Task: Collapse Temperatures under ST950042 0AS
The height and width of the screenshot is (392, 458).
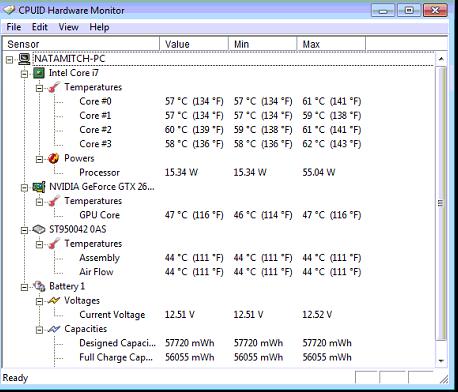Action: [39, 244]
